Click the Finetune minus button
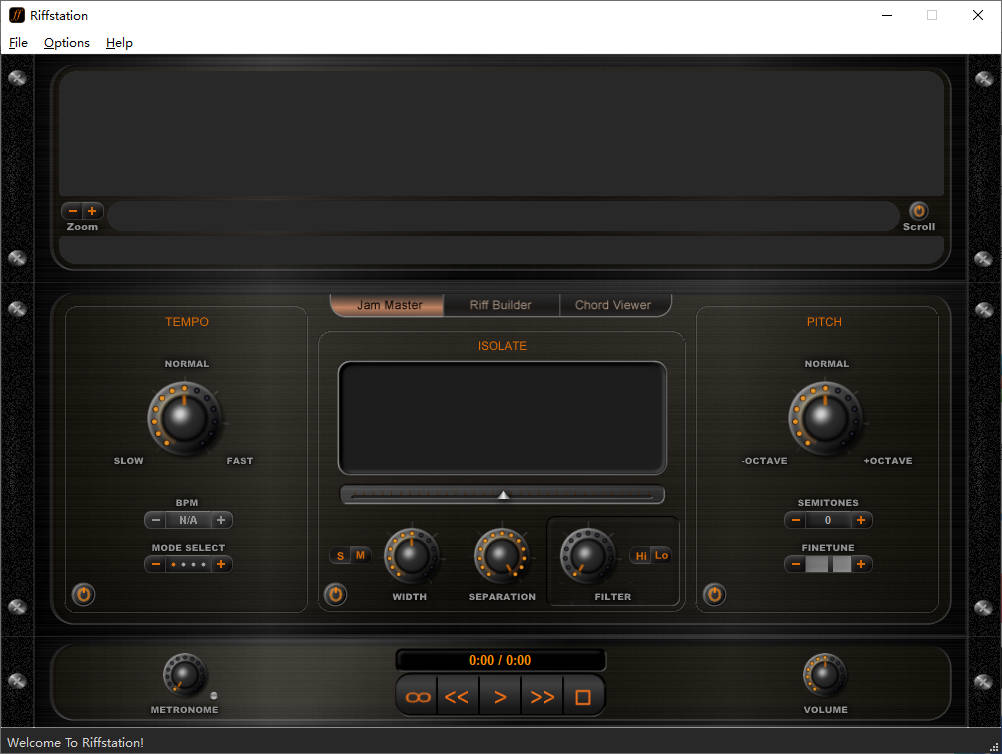 click(796, 564)
